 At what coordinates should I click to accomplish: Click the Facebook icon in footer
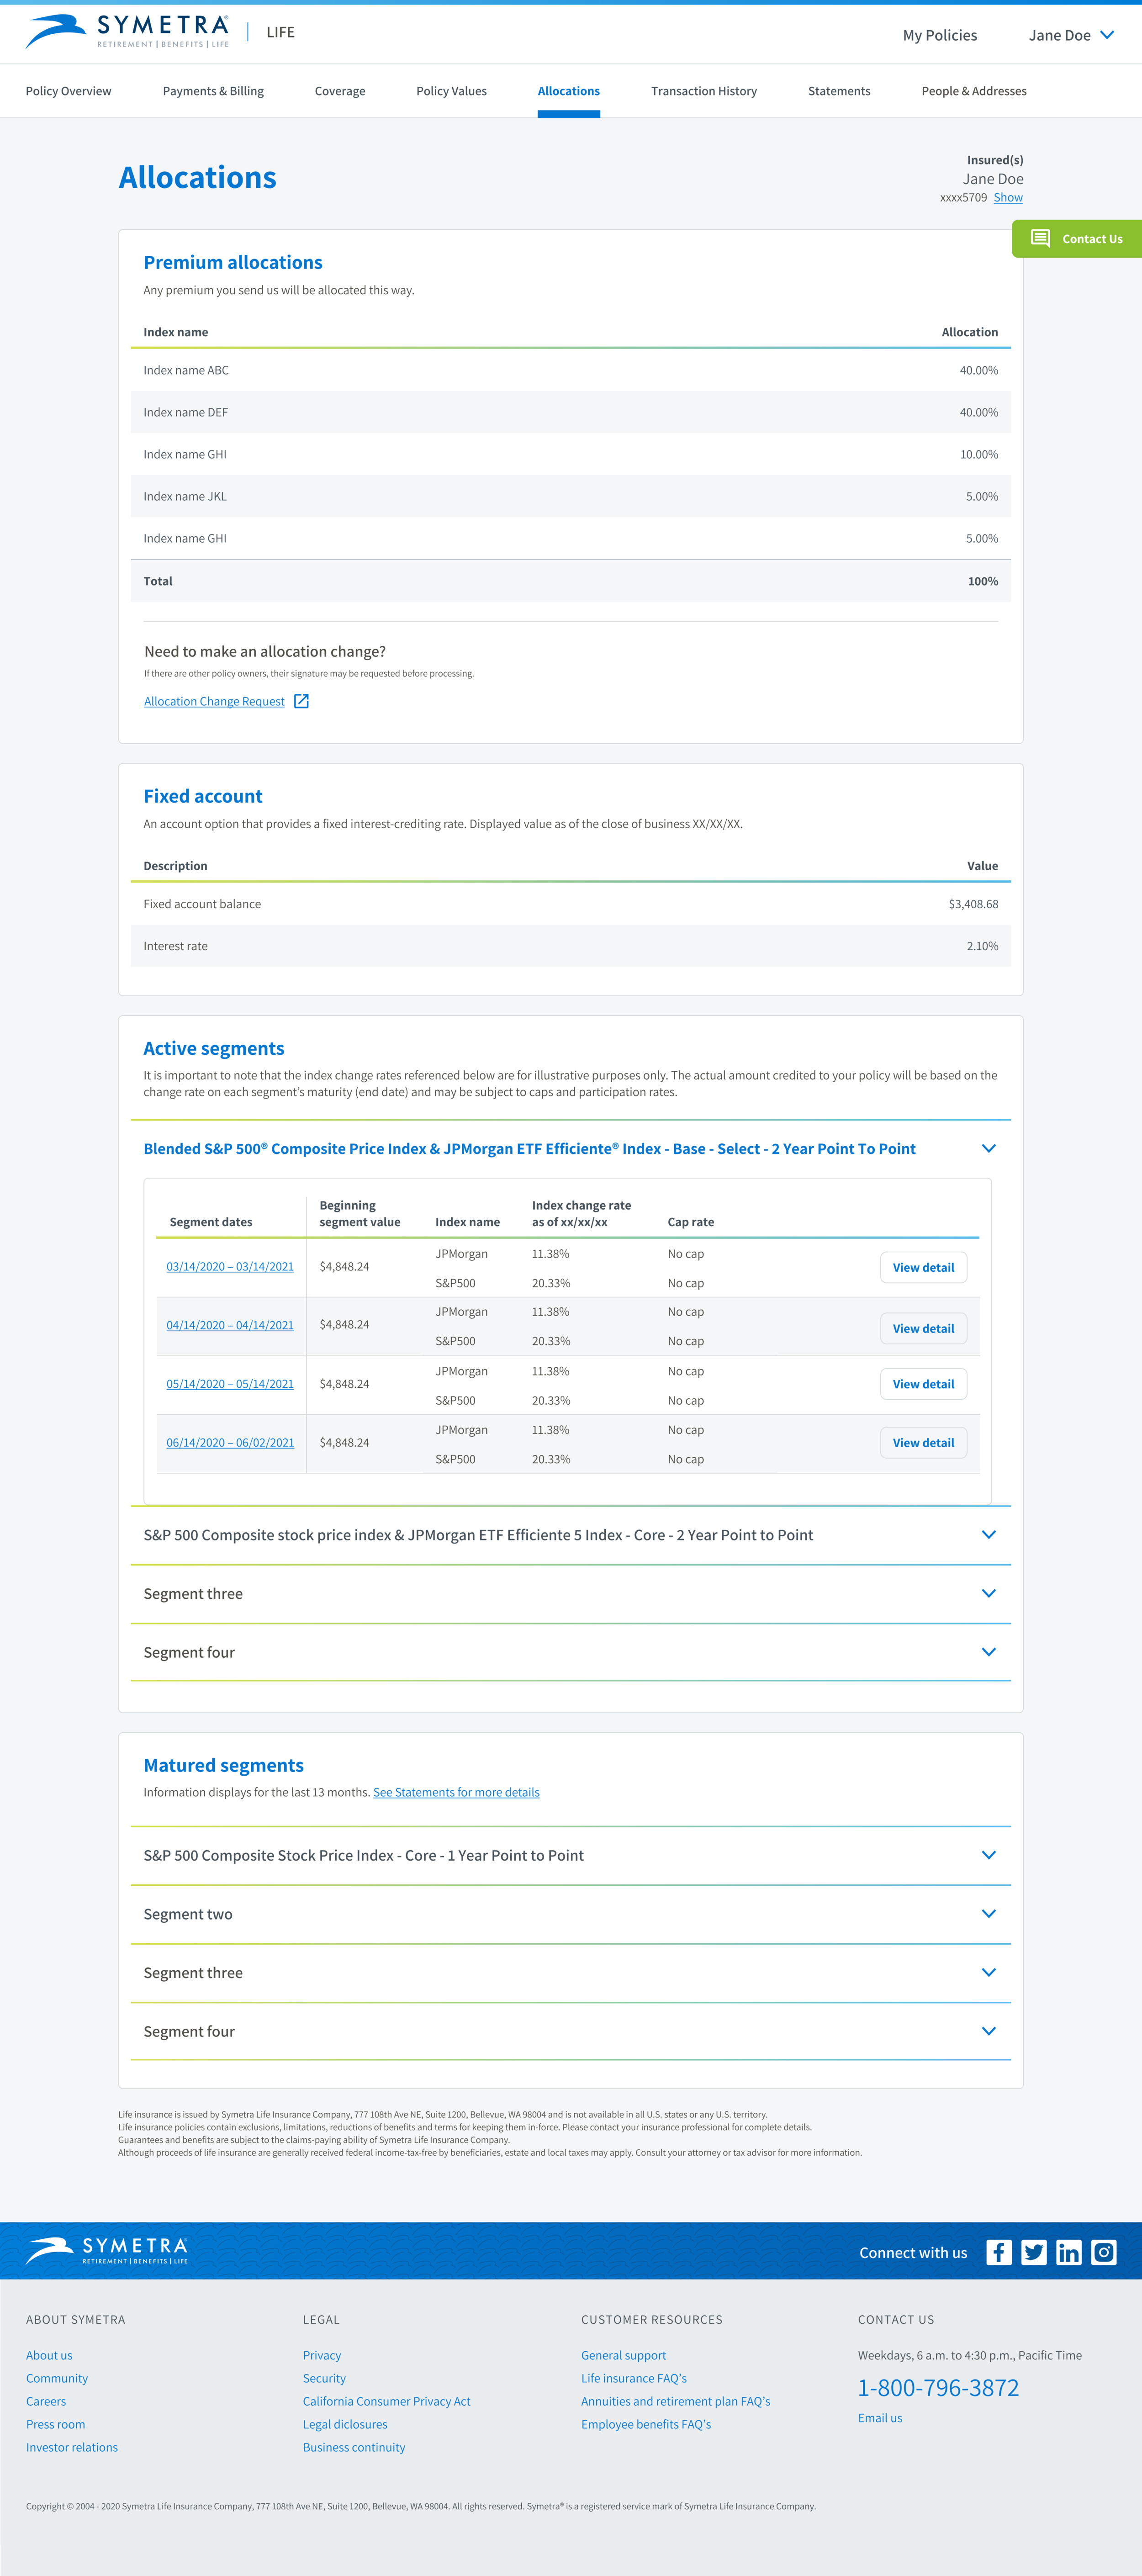pyautogui.click(x=998, y=2252)
